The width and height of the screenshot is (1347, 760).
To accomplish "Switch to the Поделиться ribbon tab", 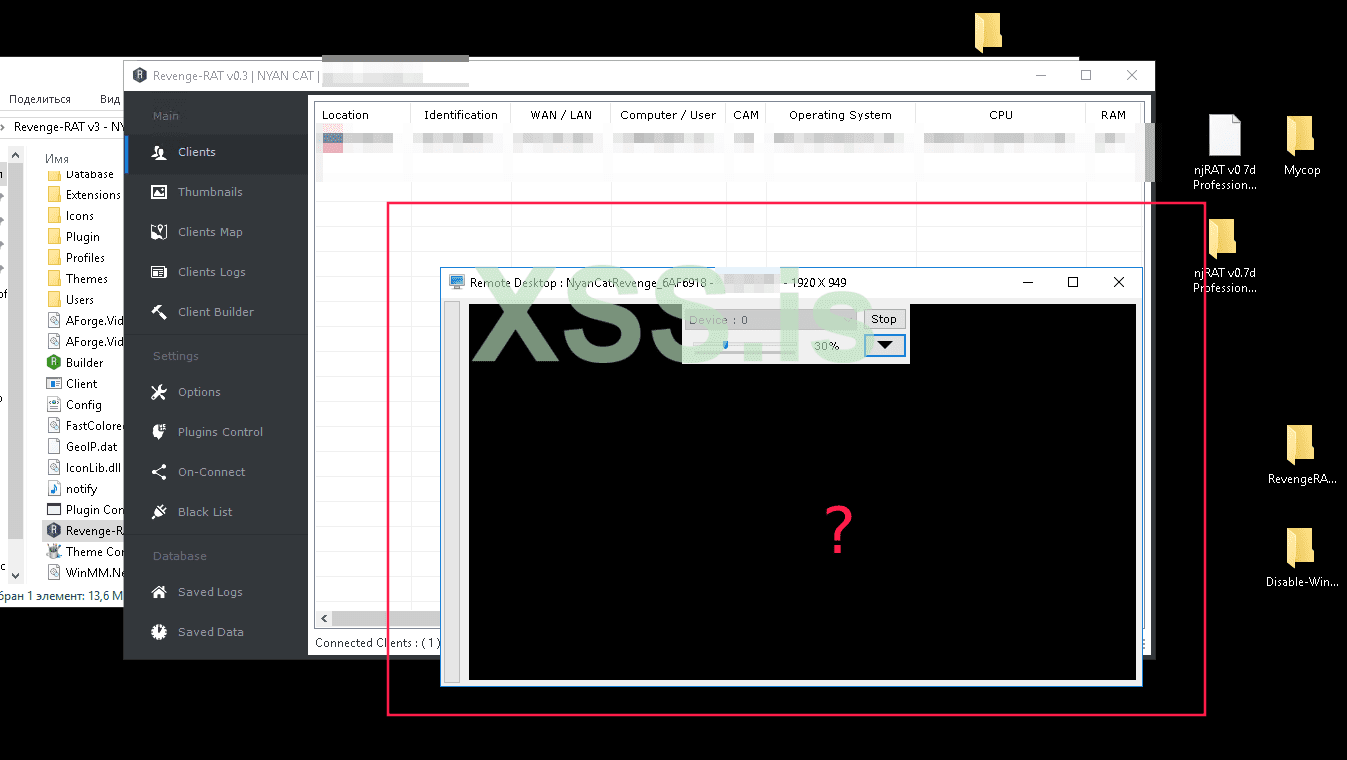I will click(x=38, y=98).
